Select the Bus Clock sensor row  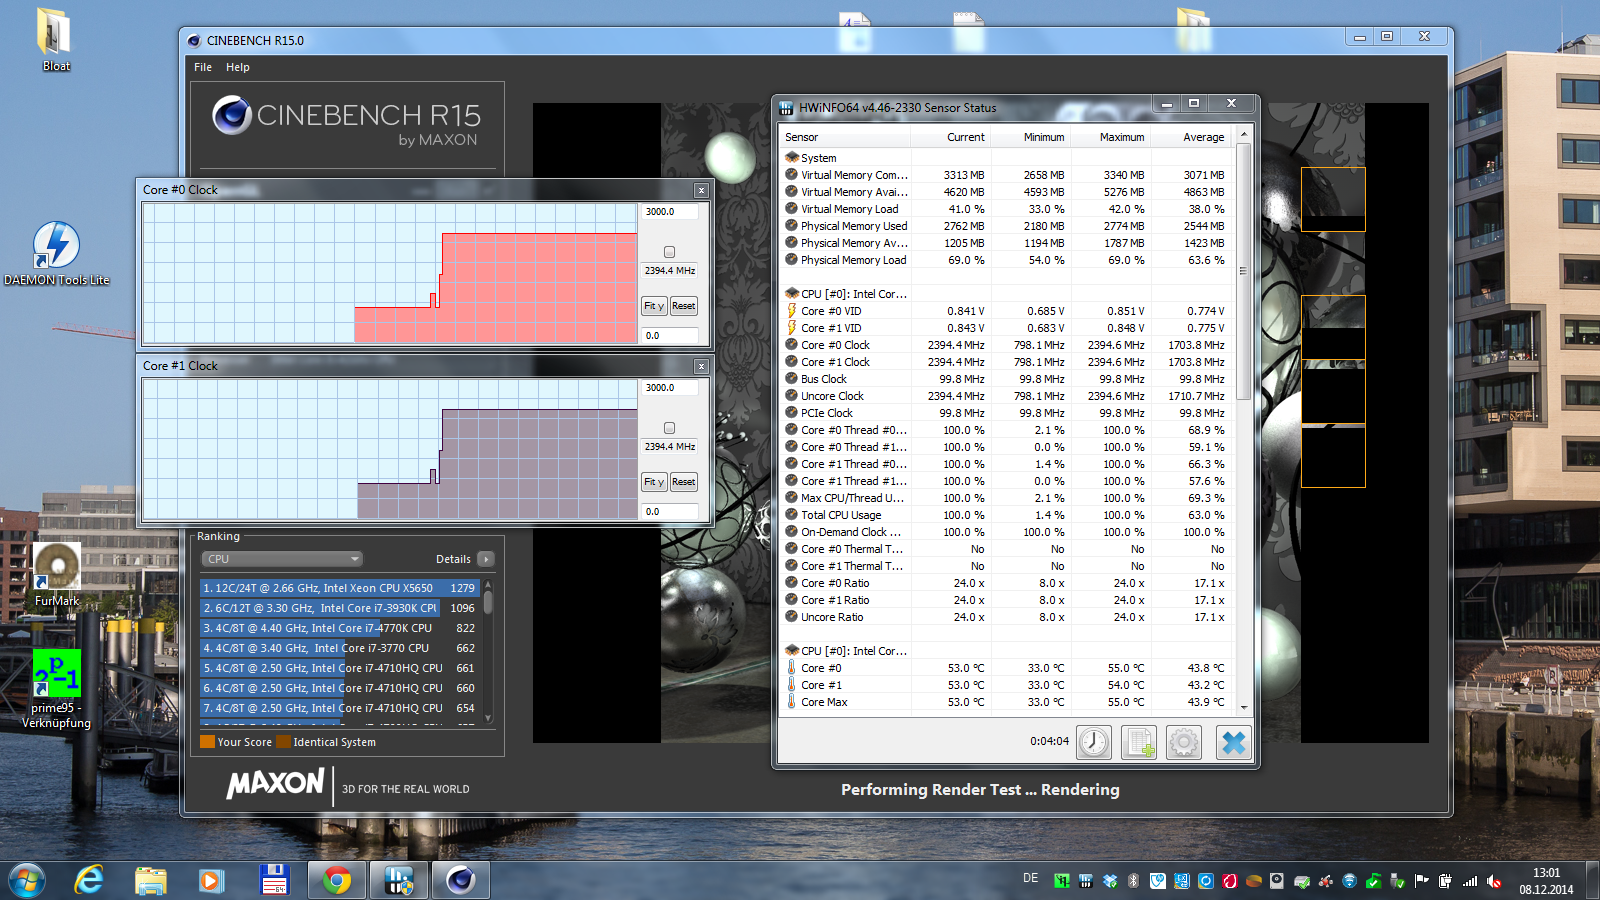click(1007, 379)
